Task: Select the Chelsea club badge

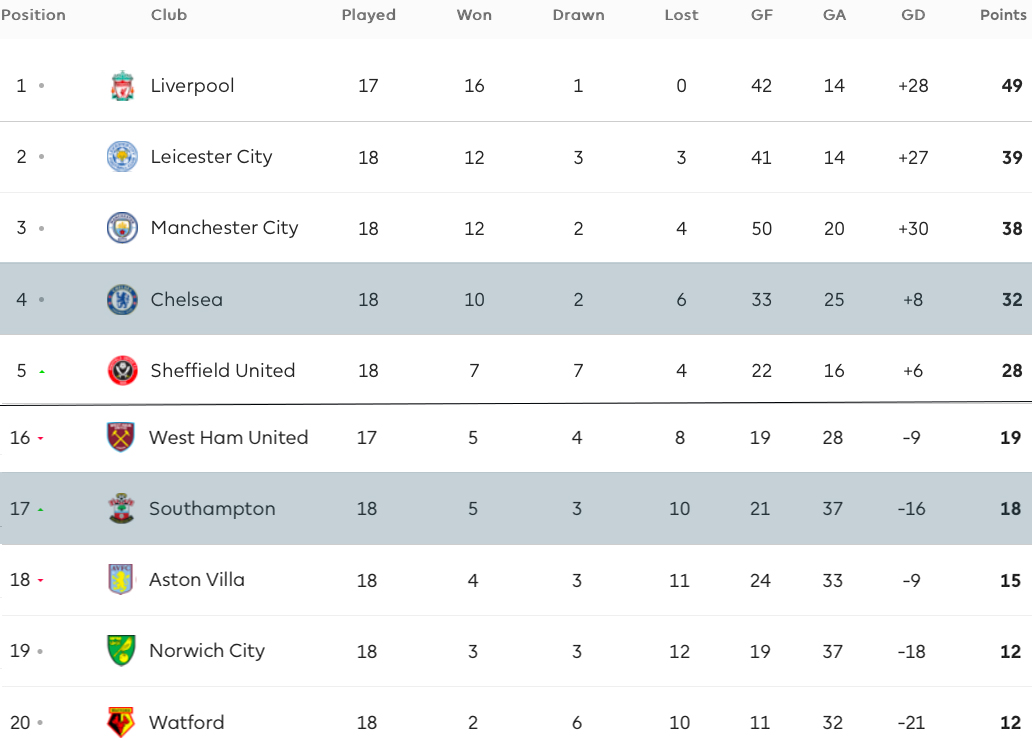Action: (122, 299)
